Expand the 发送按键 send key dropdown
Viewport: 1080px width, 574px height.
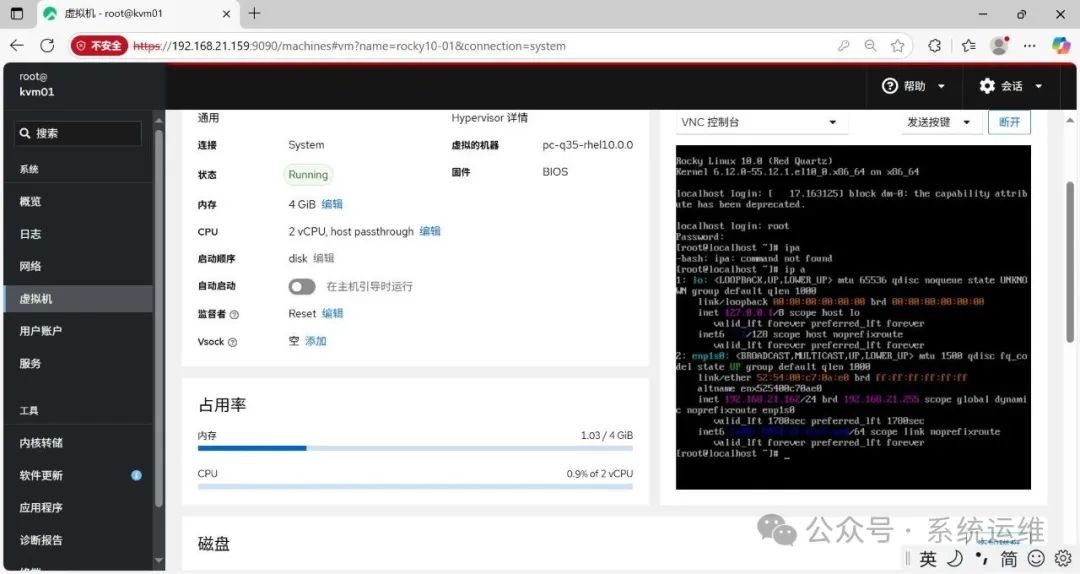click(940, 122)
